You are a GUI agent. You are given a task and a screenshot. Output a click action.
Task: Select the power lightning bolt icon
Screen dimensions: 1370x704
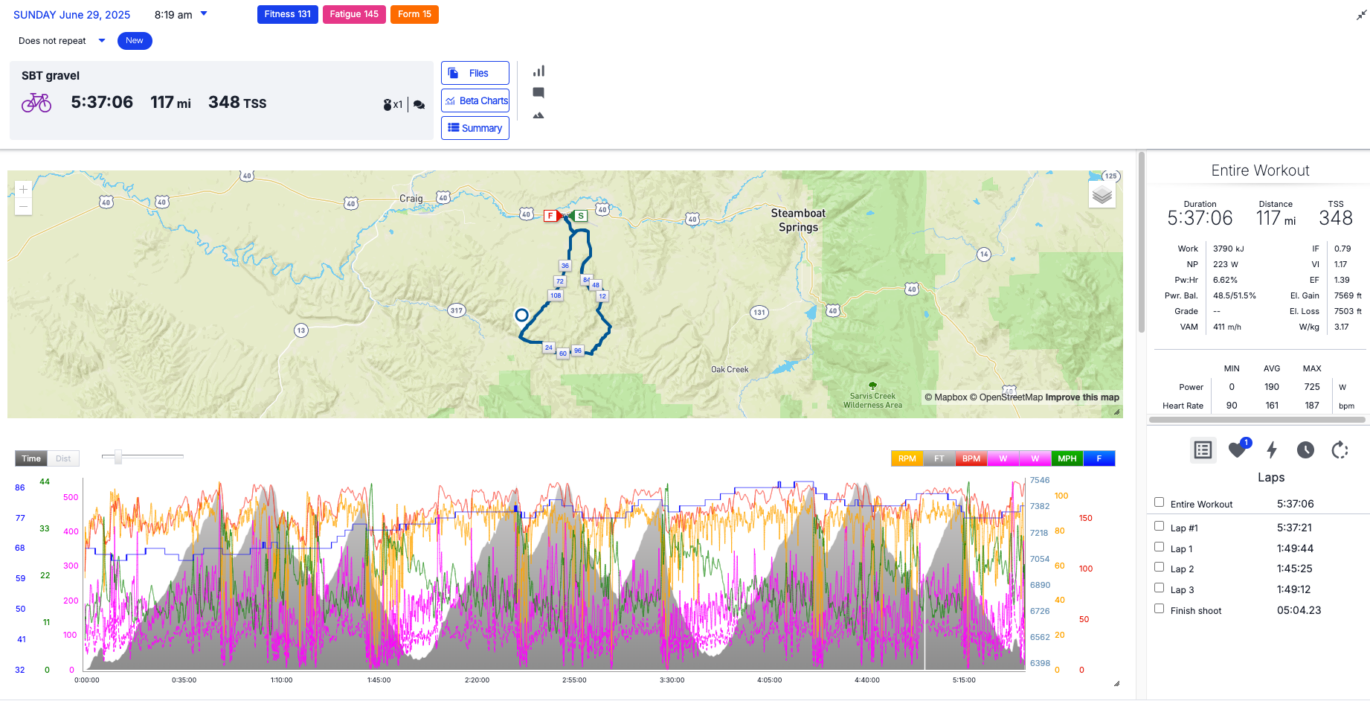point(1271,450)
